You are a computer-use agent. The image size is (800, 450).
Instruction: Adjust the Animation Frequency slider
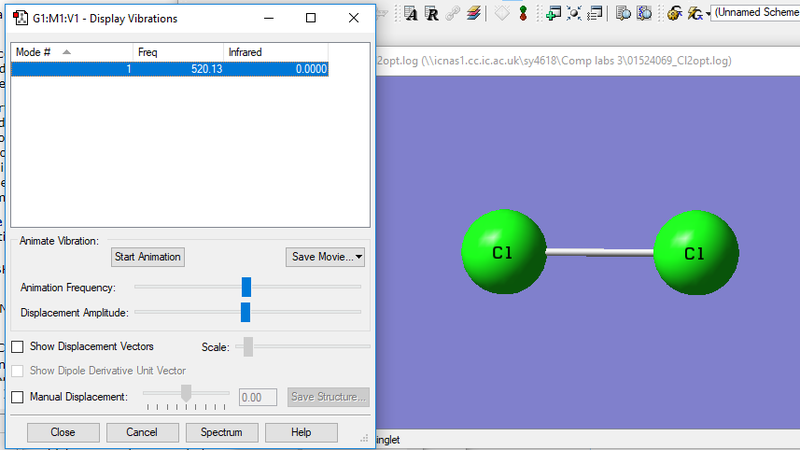[x=246, y=287]
